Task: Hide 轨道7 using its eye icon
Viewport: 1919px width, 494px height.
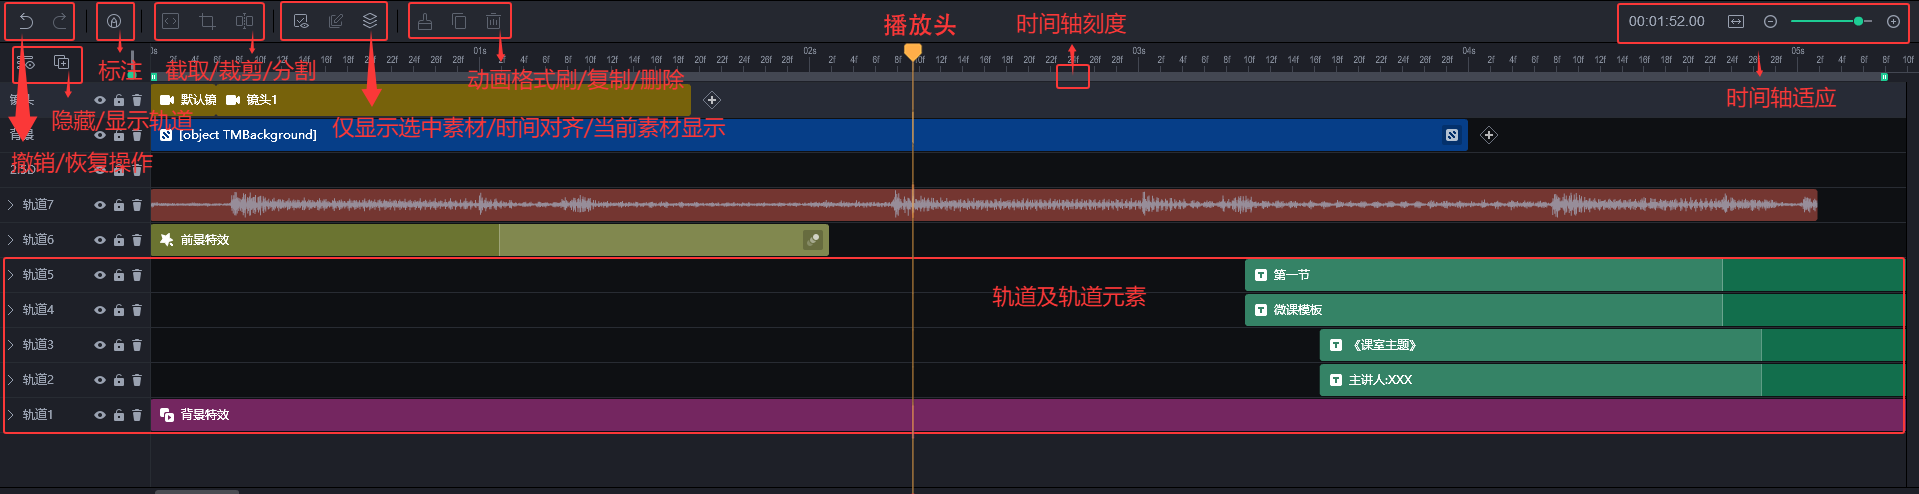Action: [100, 205]
